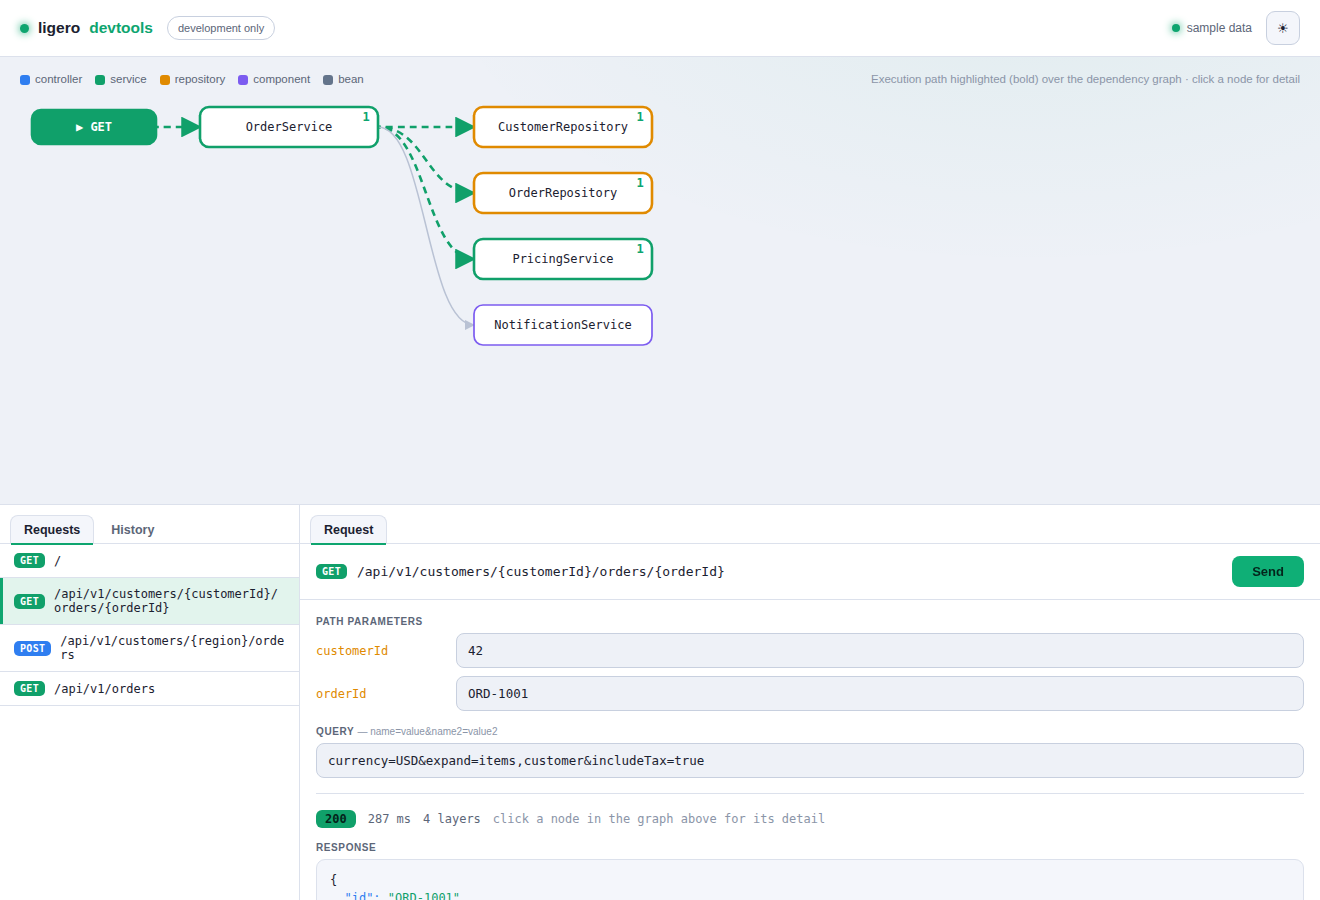Viewport: 1320px width, 900px height.
Task: Click the GET badge beside the request URL
Action: [x=332, y=572]
